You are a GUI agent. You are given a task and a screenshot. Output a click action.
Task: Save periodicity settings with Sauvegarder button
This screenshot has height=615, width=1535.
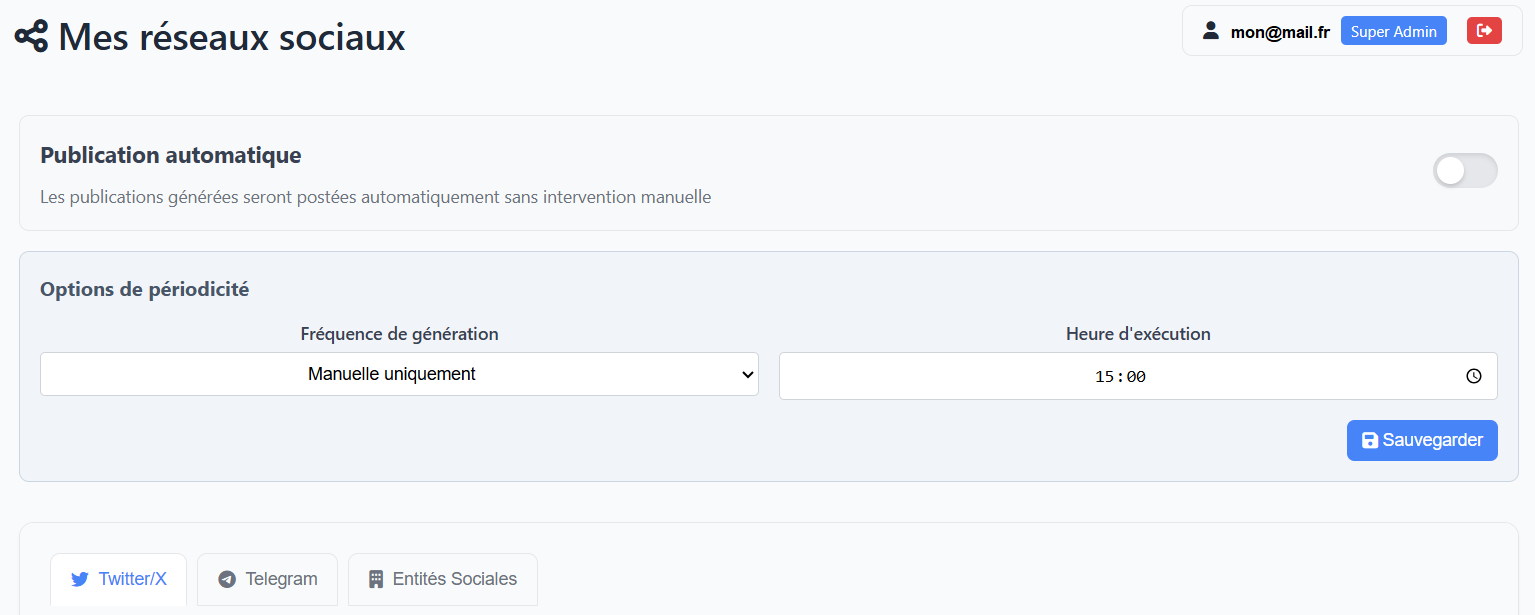coord(1422,440)
